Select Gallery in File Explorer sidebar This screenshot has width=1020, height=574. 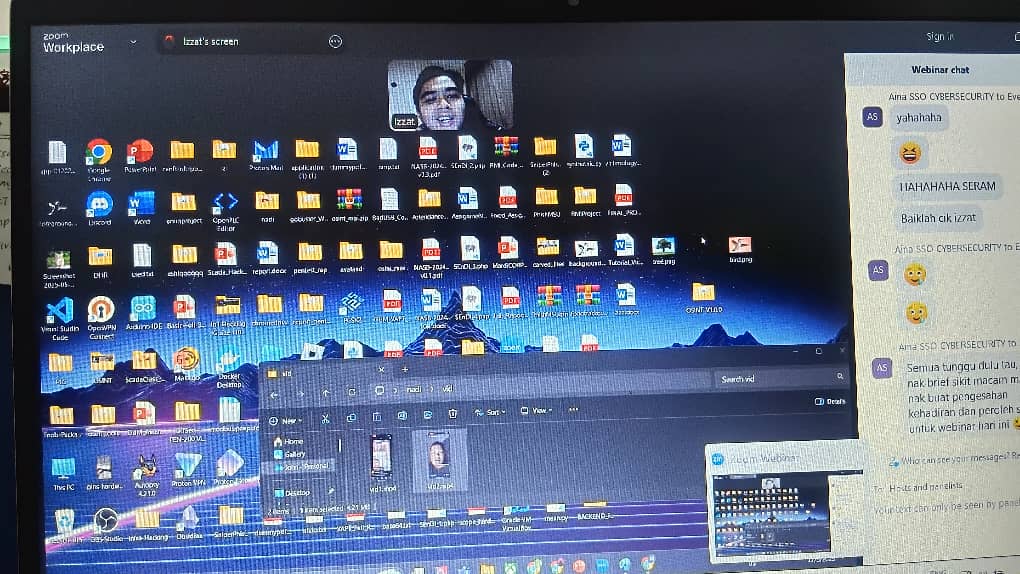(x=289, y=454)
